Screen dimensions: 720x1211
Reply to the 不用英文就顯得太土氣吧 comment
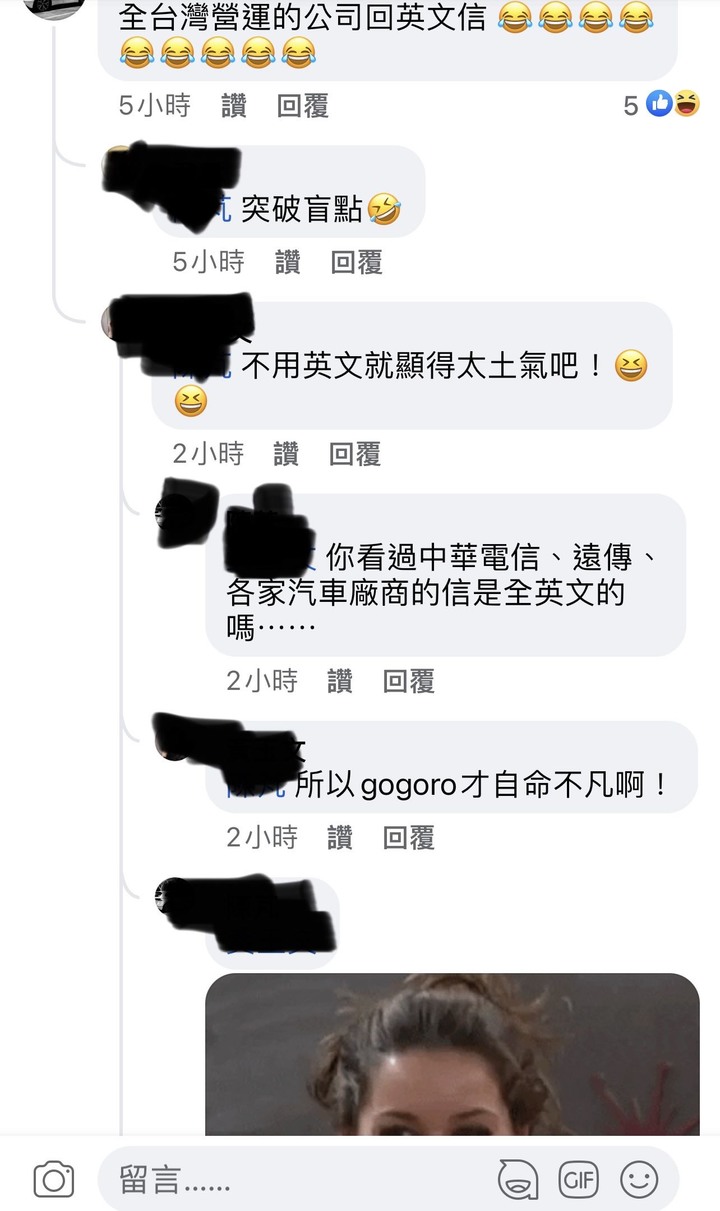pyautogui.click(x=355, y=454)
